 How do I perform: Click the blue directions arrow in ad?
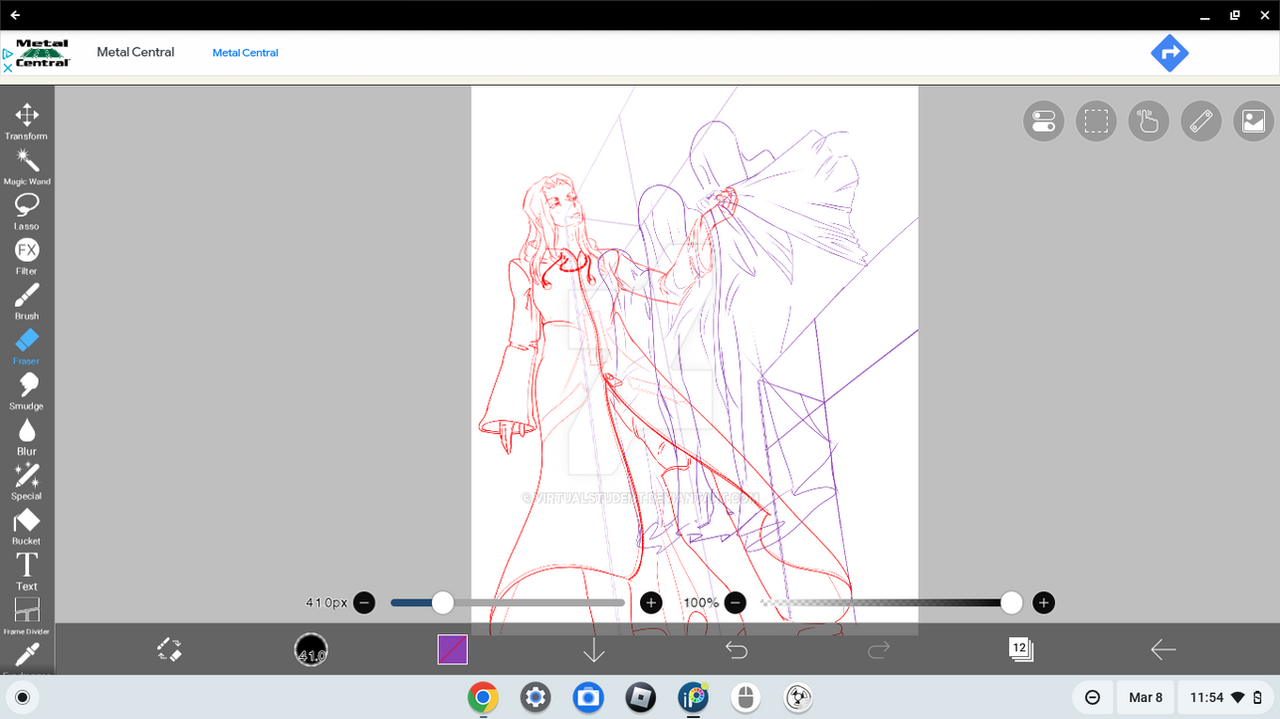point(1169,53)
